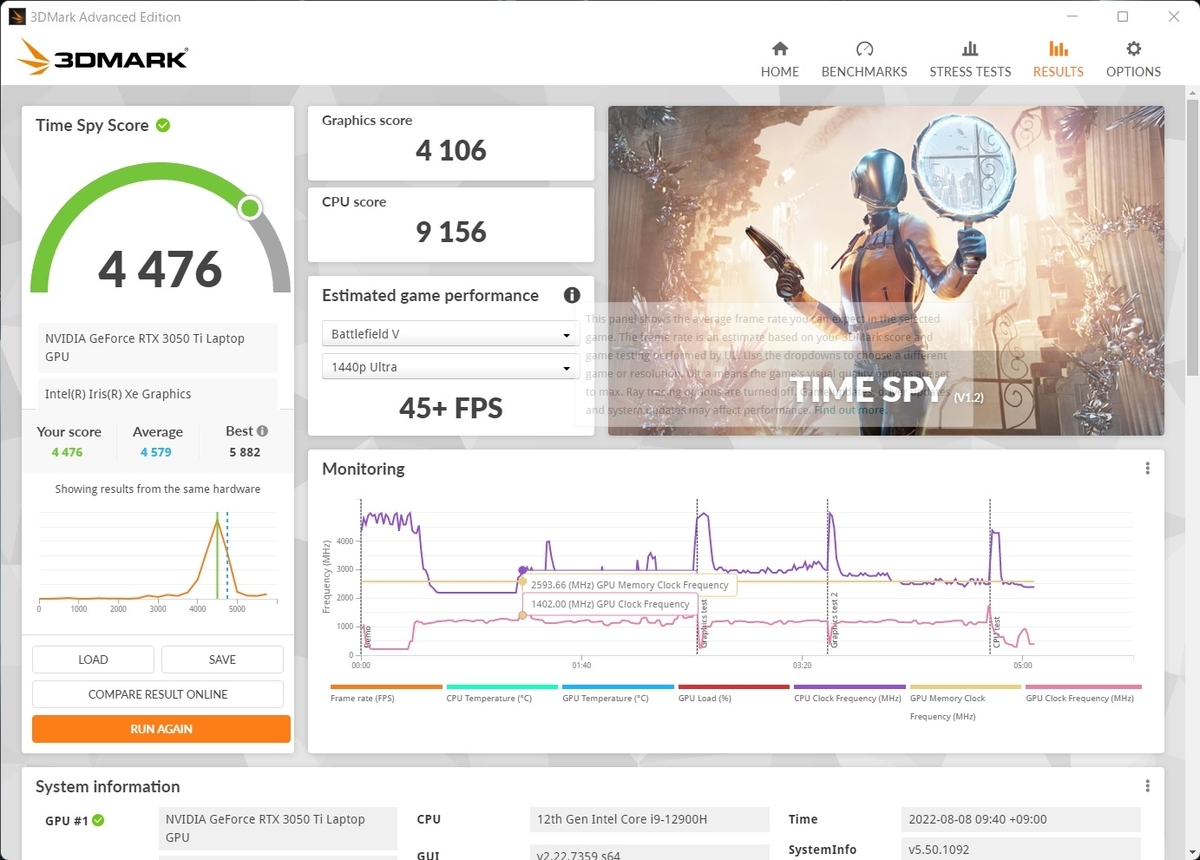Maximize the 3DMark window

tap(1123, 17)
